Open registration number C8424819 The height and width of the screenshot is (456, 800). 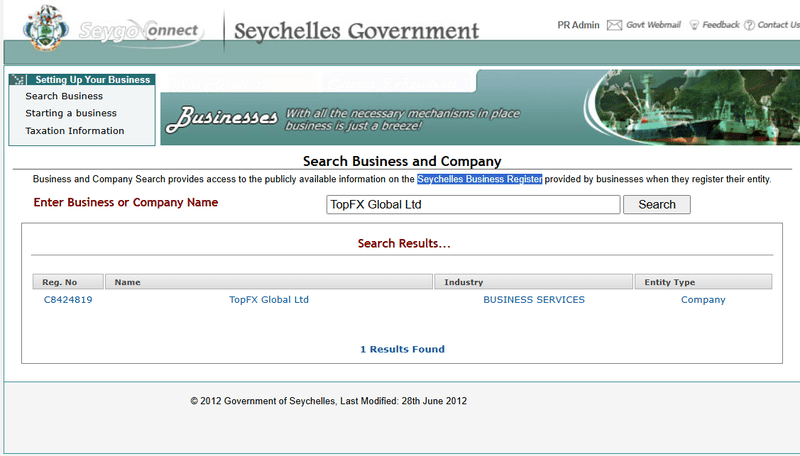point(68,299)
